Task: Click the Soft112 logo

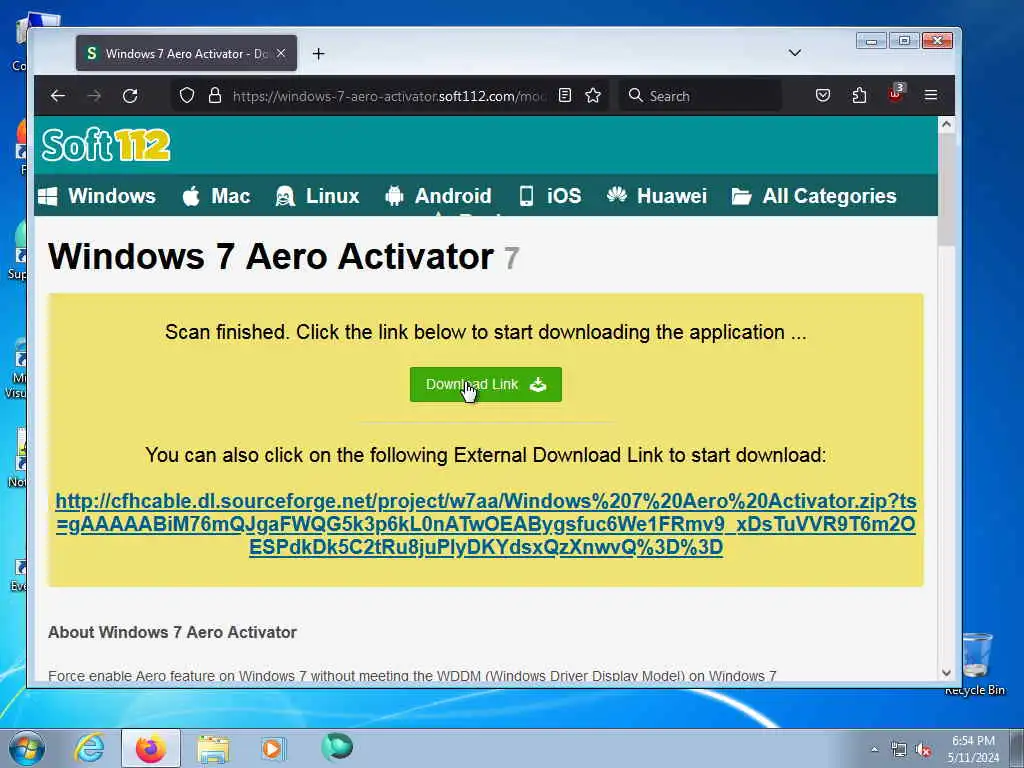Action: click(x=106, y=144)
